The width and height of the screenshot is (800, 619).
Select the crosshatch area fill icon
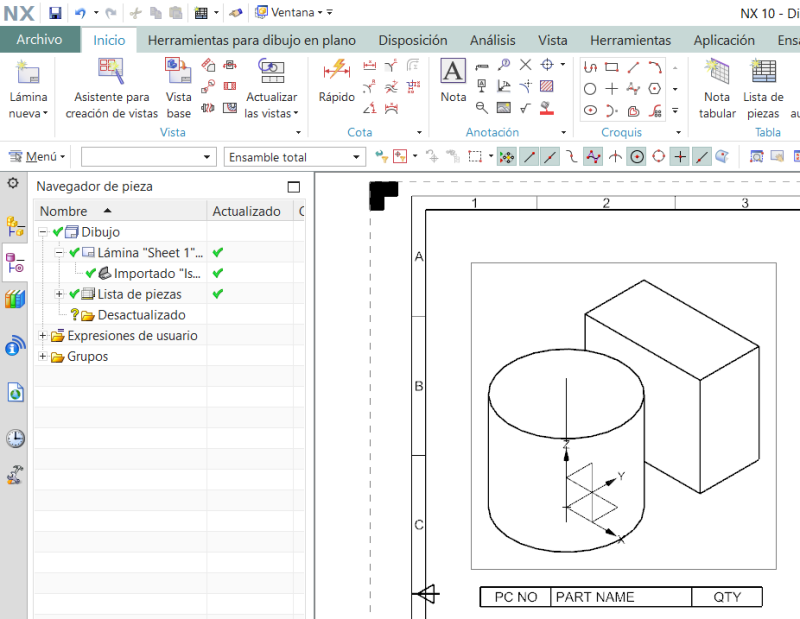coord(546,86)
